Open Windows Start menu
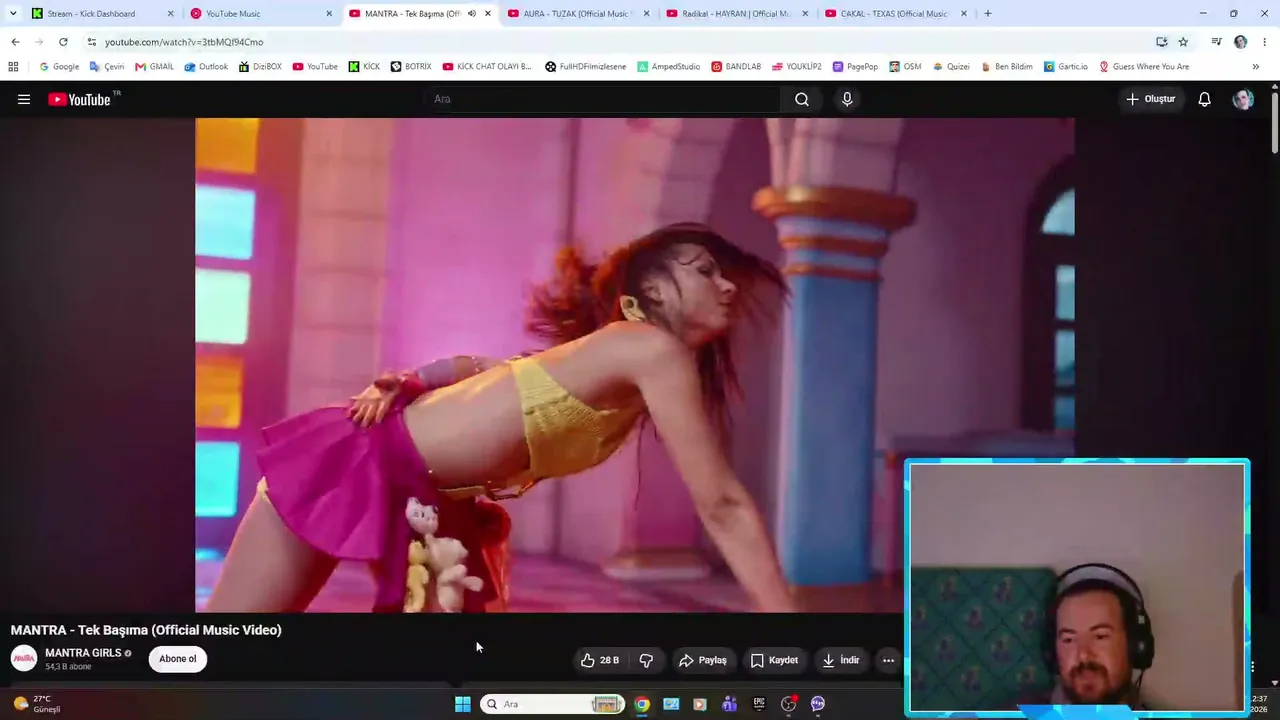This screenshot has height=720, width=1280. [463, 704]
